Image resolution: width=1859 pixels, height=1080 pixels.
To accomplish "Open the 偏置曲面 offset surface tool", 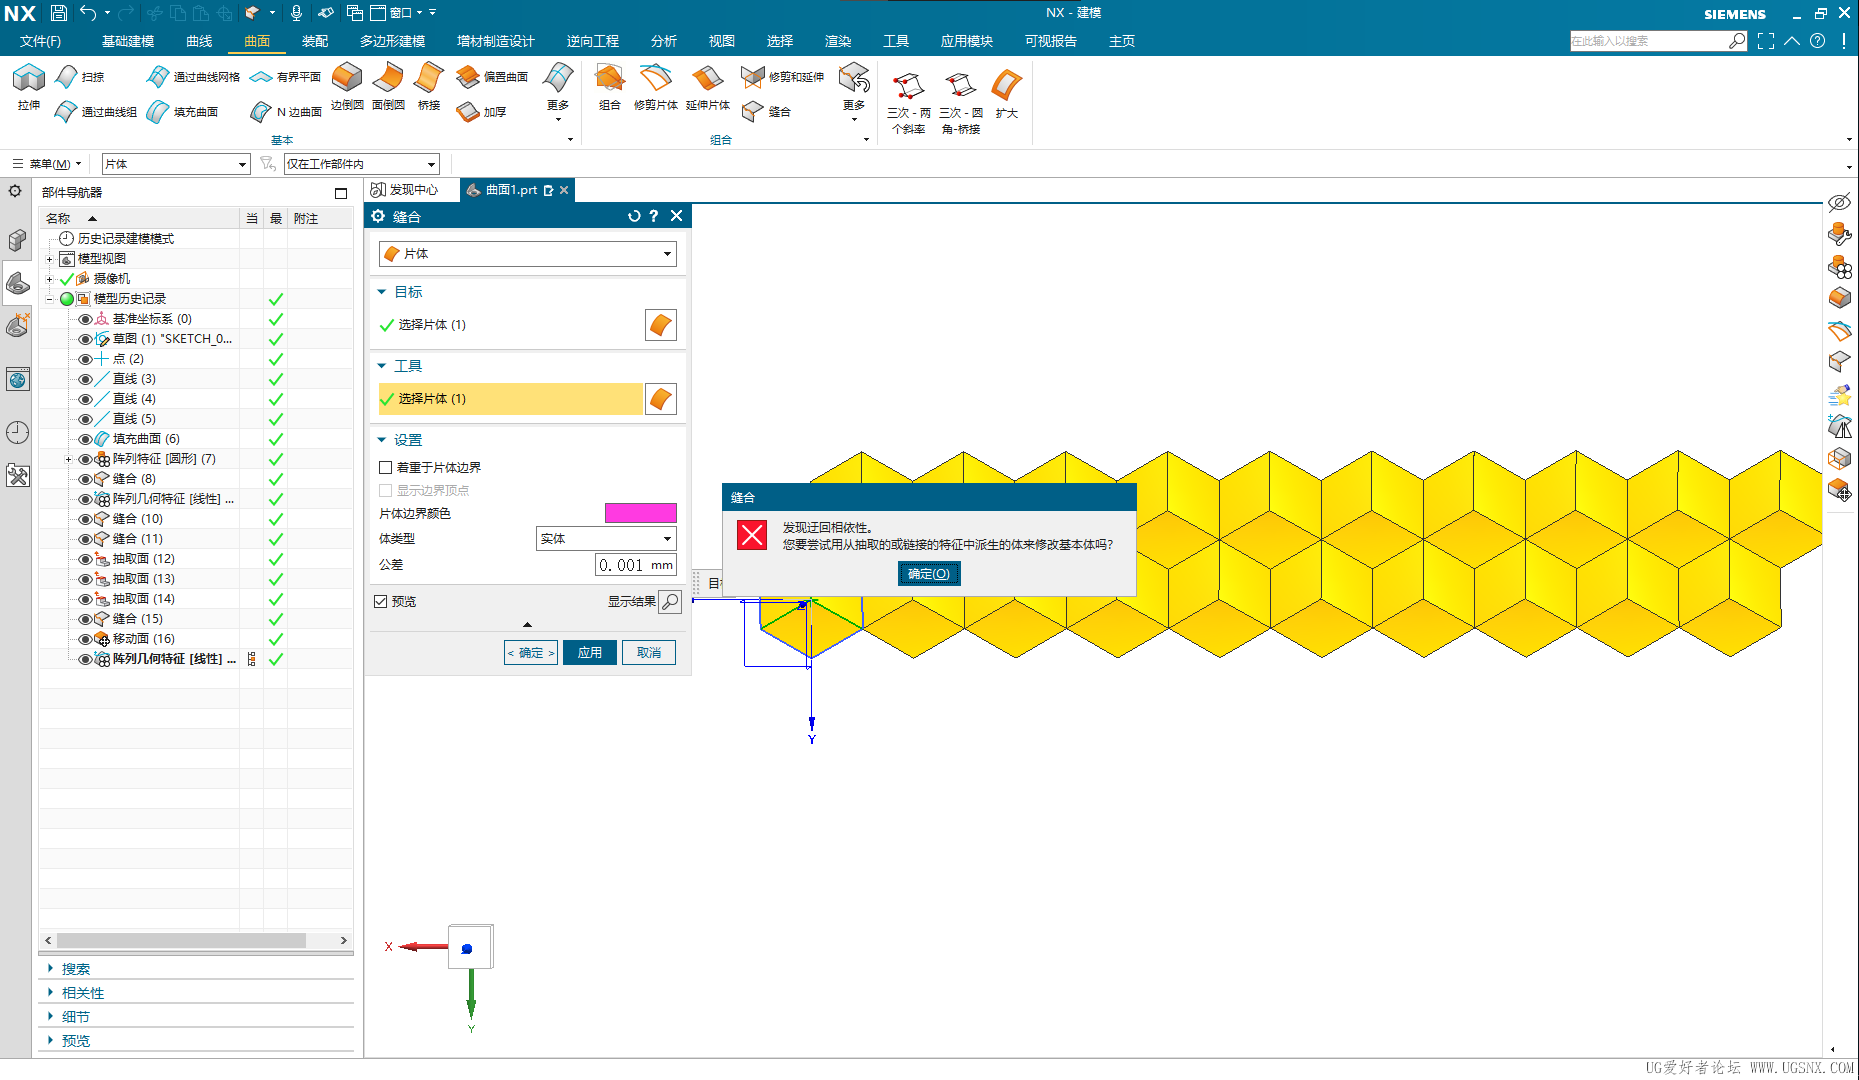I will pos(492,77).
